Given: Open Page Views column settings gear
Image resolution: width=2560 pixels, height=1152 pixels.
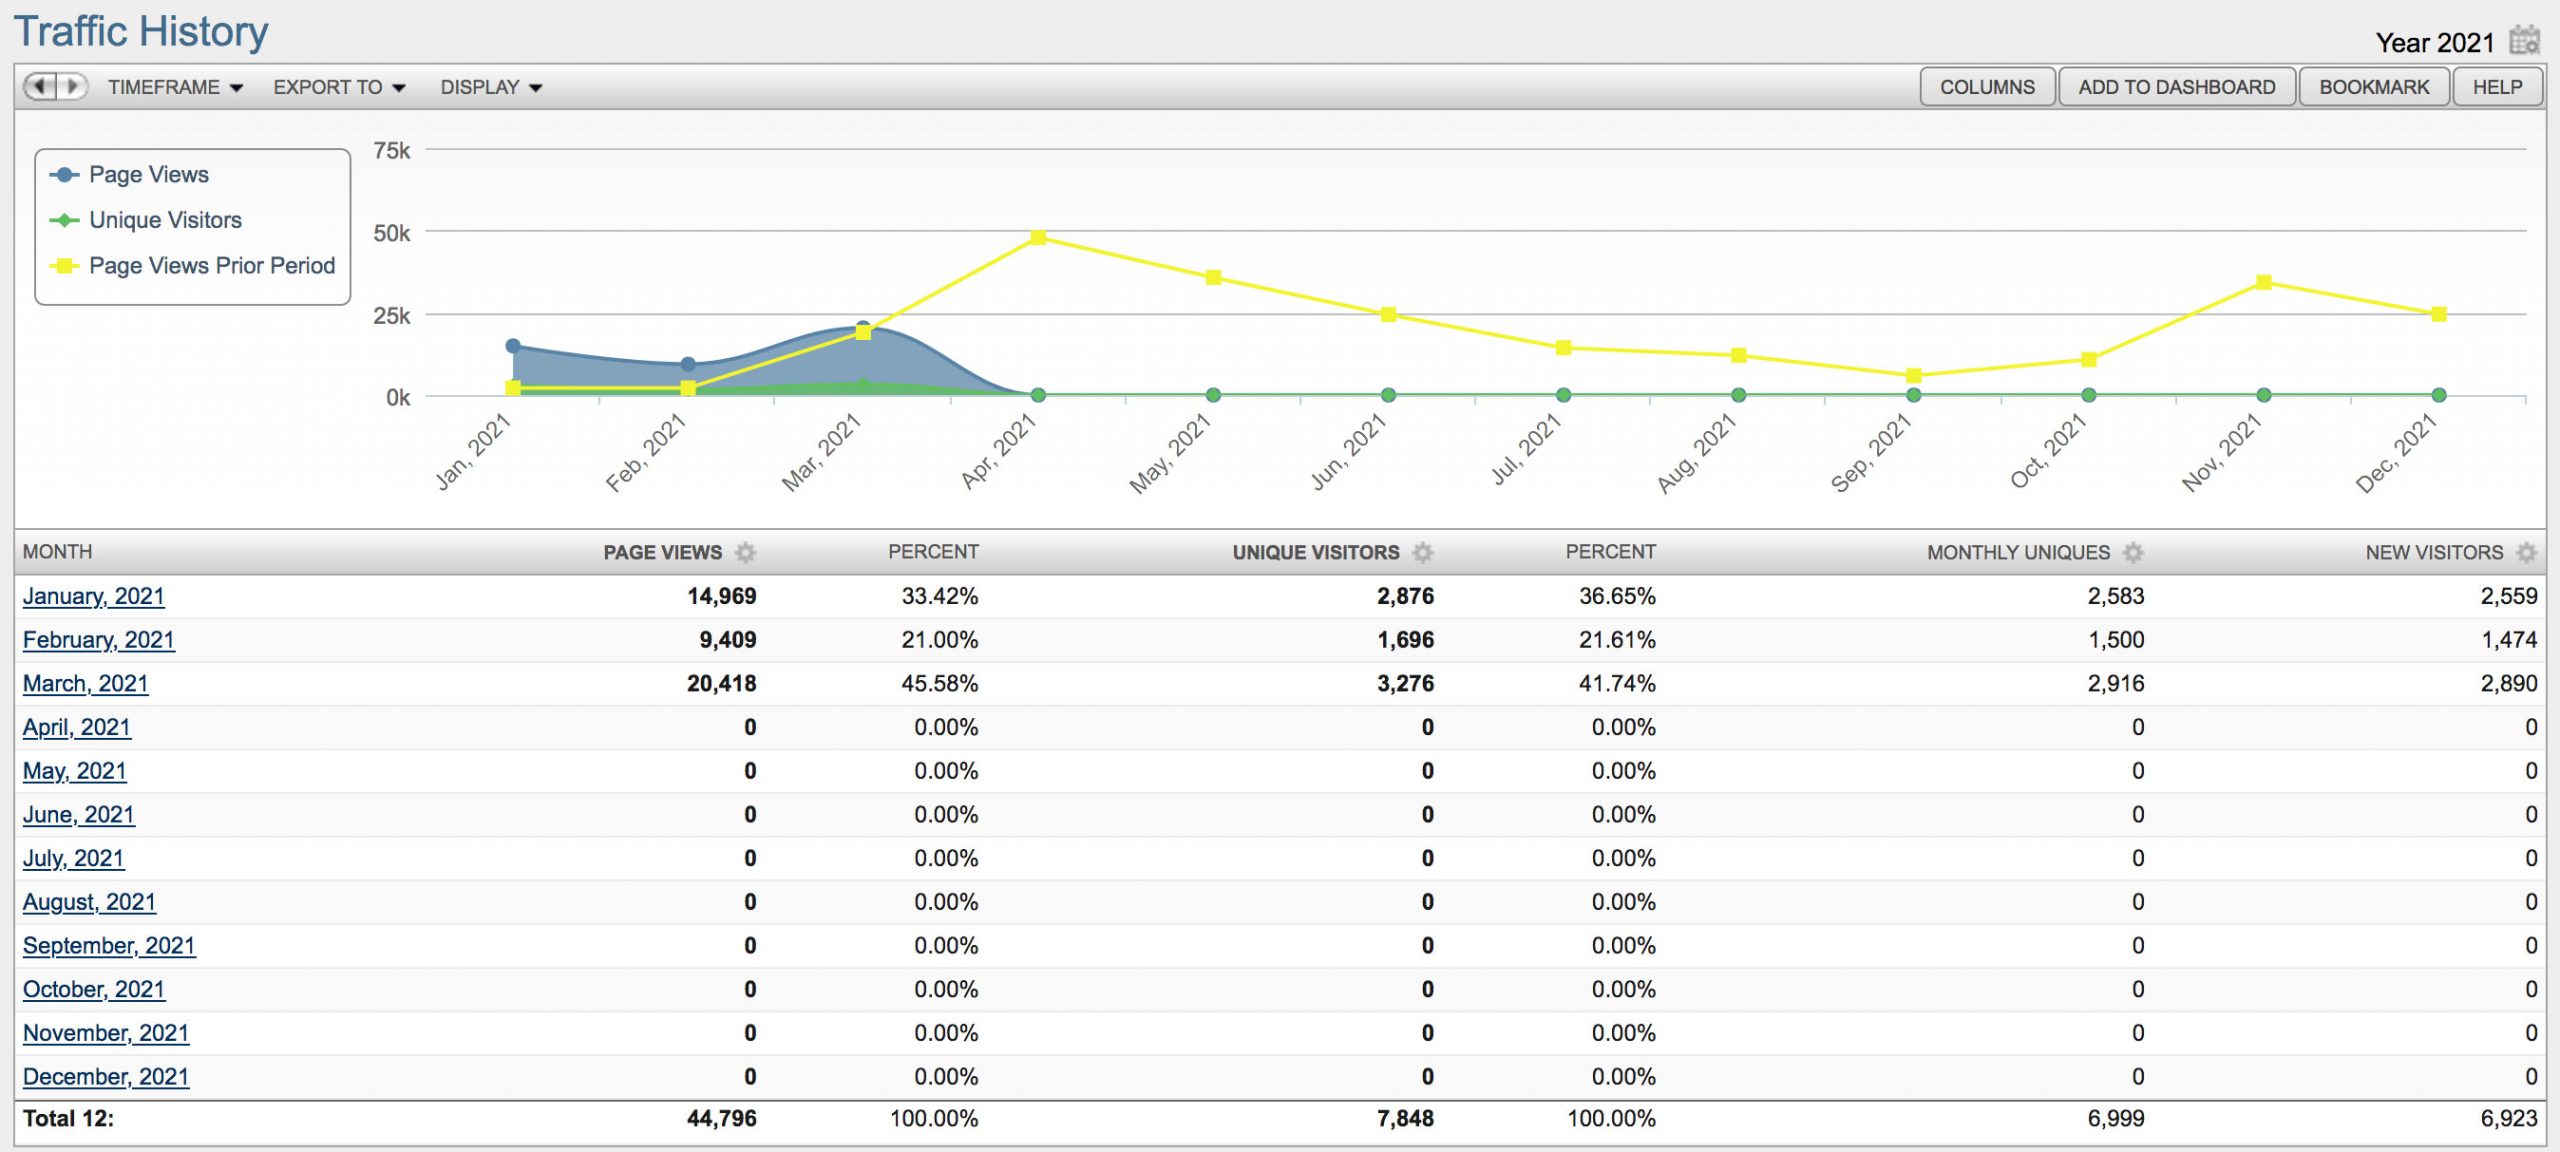Looking at the screenshot, I should click(x=745, y=552).
